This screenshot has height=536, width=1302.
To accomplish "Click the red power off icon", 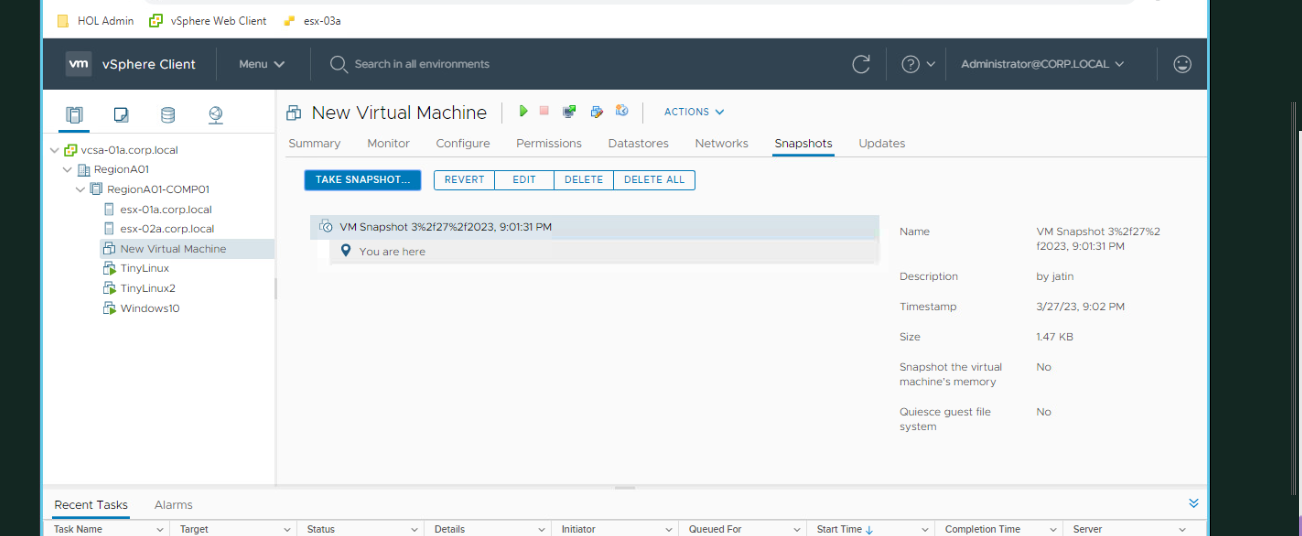I will tap(544, 111).
